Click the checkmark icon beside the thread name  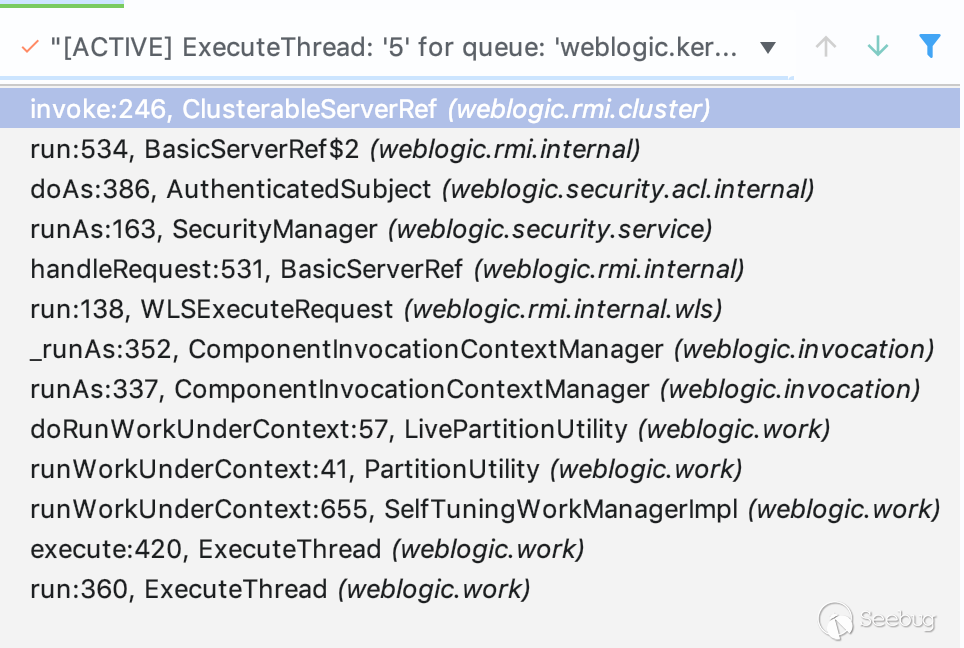click(30, 47)
